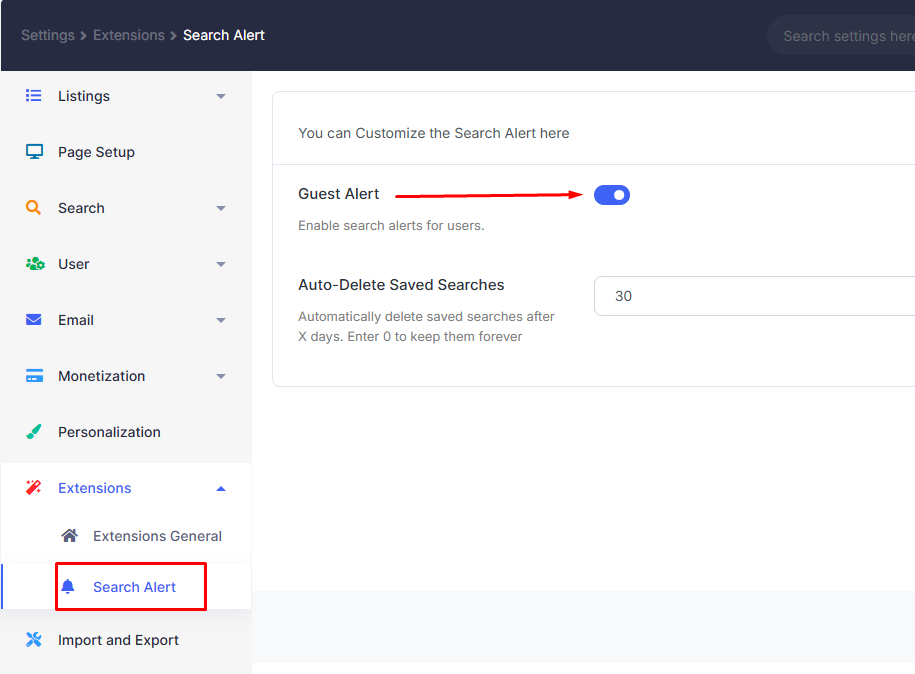Open Page Setup settings
The width and height of the screenshot is (915, 674).
(x=96, y=152)
